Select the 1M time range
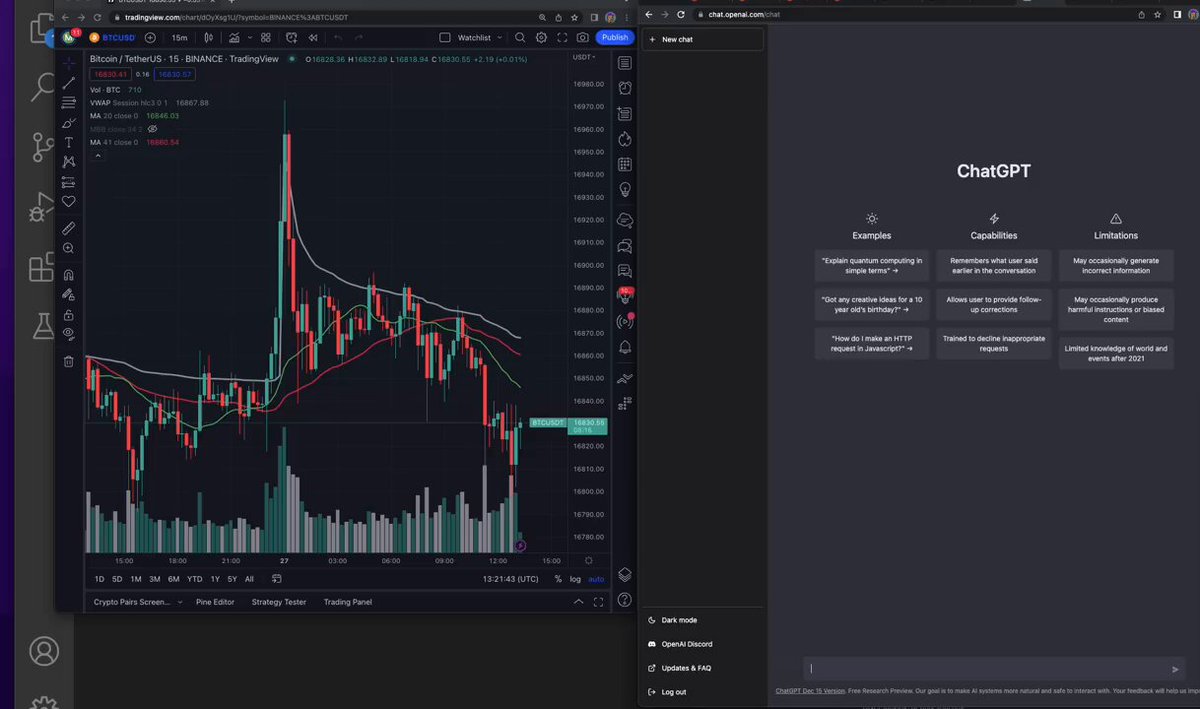 pyautogui.click(x=136, y=579)
